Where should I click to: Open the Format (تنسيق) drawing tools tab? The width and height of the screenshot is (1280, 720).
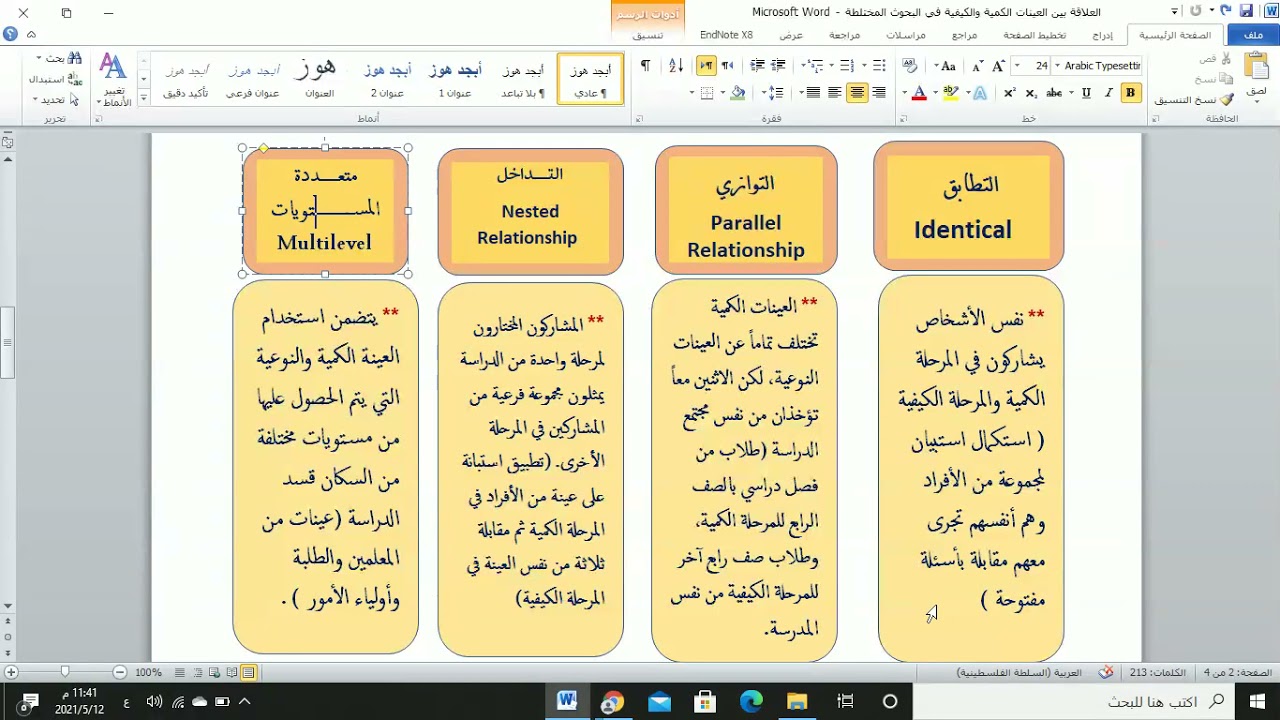647,35
